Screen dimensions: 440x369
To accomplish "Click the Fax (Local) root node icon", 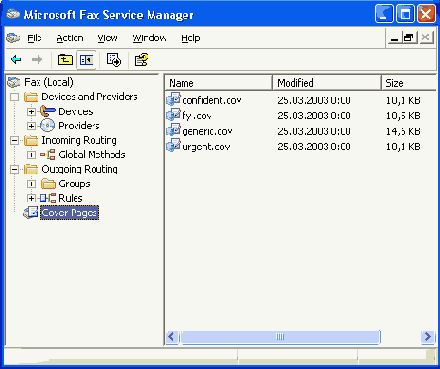I will point(14,82).
